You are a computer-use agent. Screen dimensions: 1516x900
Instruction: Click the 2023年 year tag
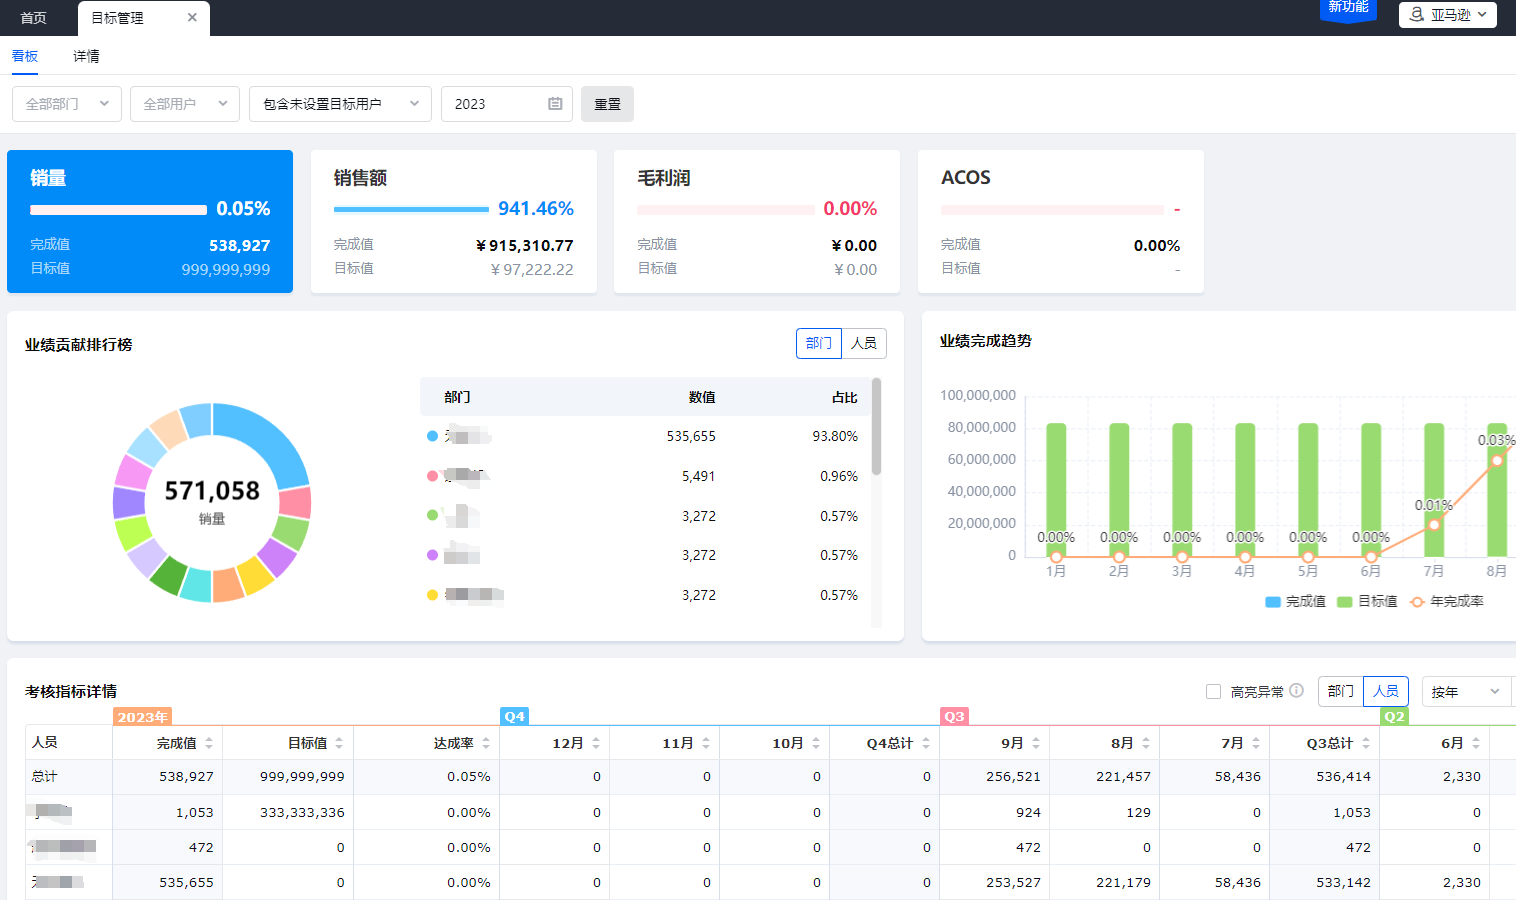143,716
